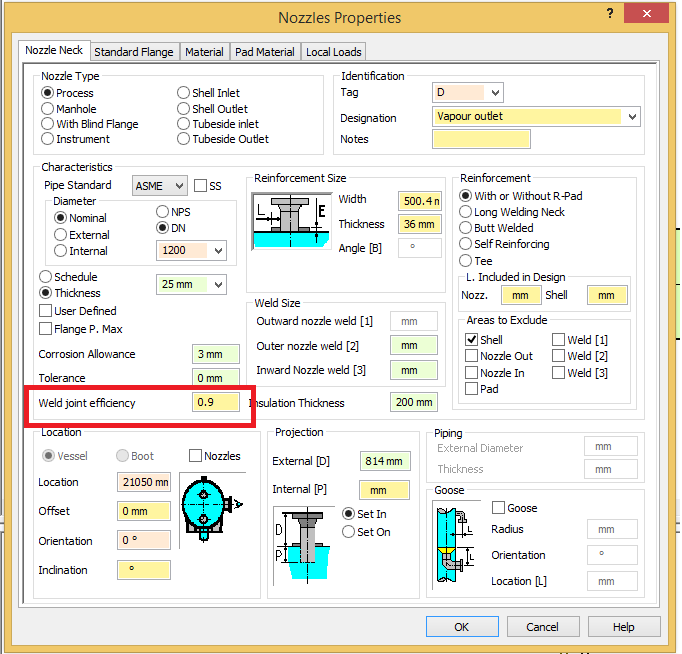Check the Flange P. Max option
This screenshot has width=682, height=654.
(46, 328)
